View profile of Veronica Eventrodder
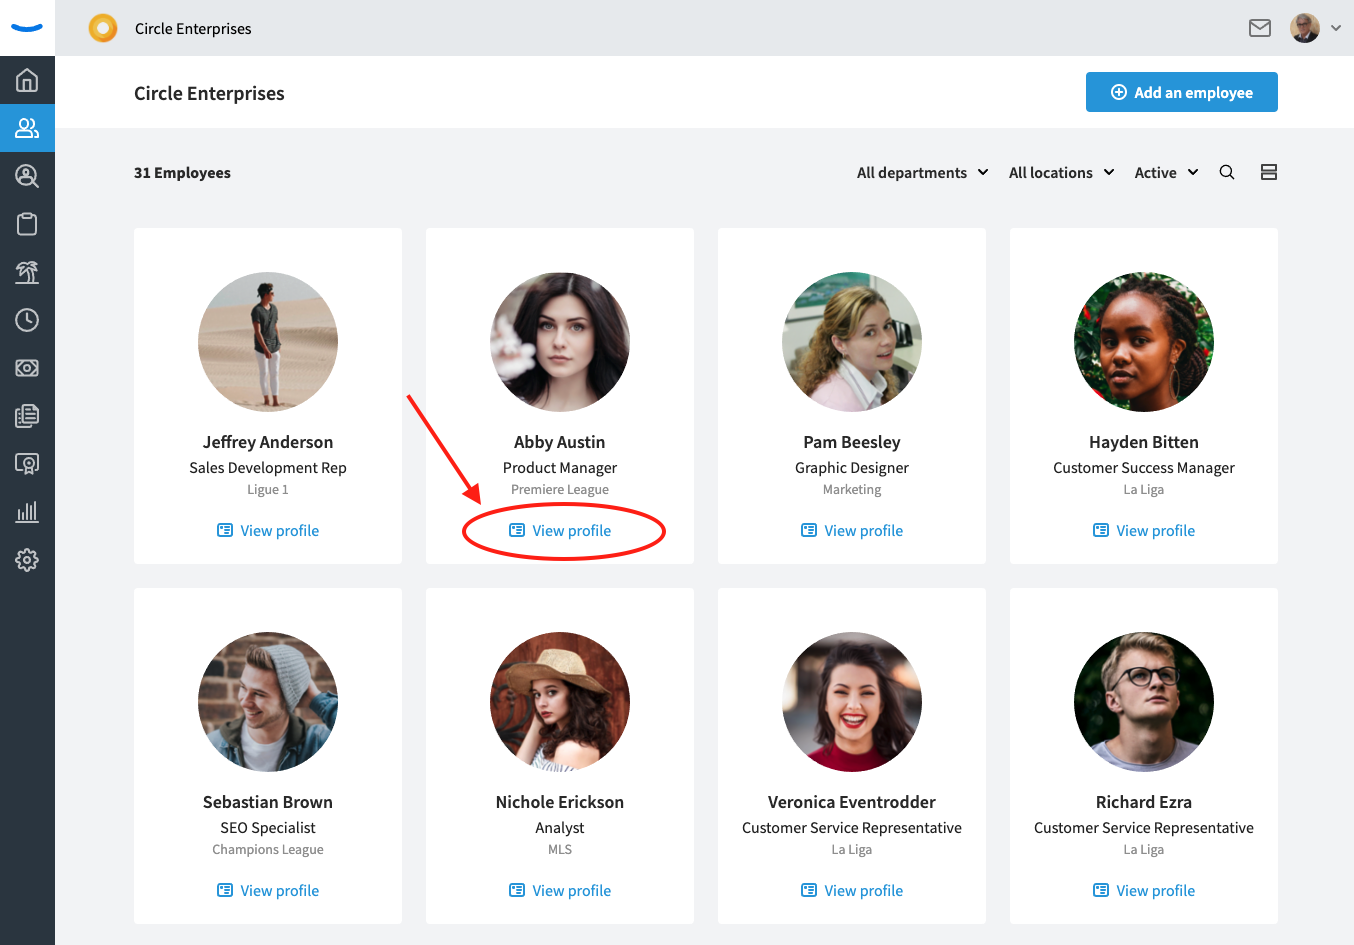The width and height of the screenshot is (1354, 945). [852, 891]
